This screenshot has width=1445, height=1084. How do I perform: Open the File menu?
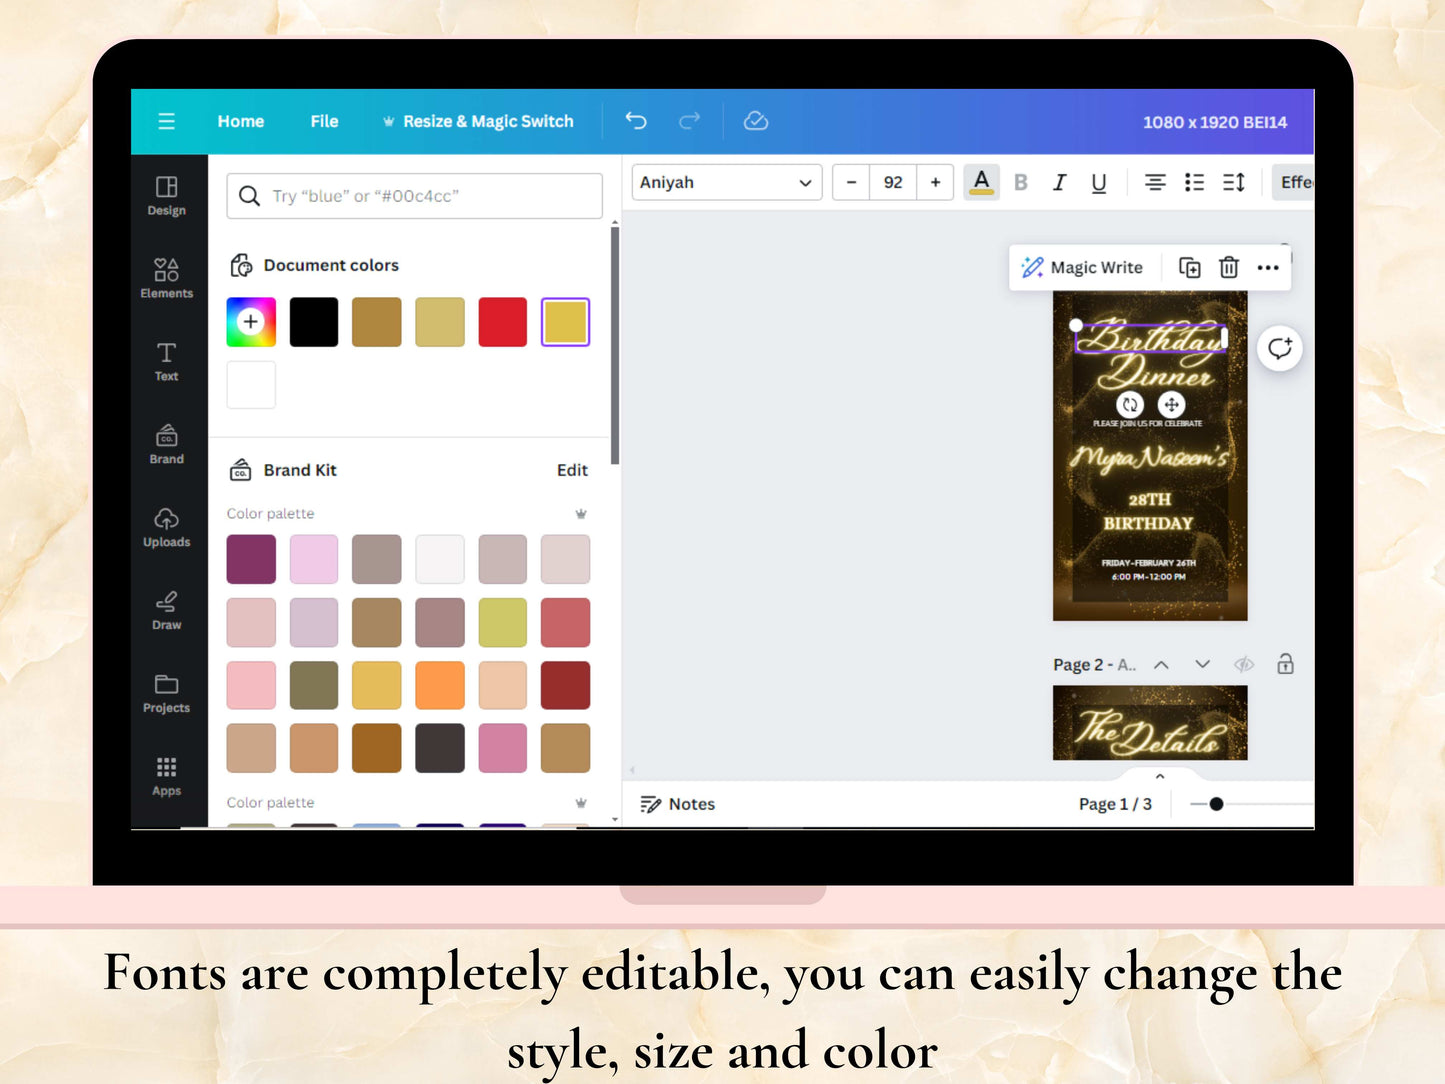click(x=324, y=121)
